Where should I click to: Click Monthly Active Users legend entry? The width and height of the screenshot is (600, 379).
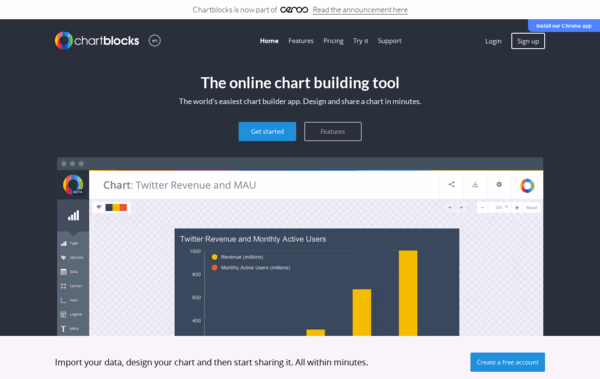pos(251,268)
